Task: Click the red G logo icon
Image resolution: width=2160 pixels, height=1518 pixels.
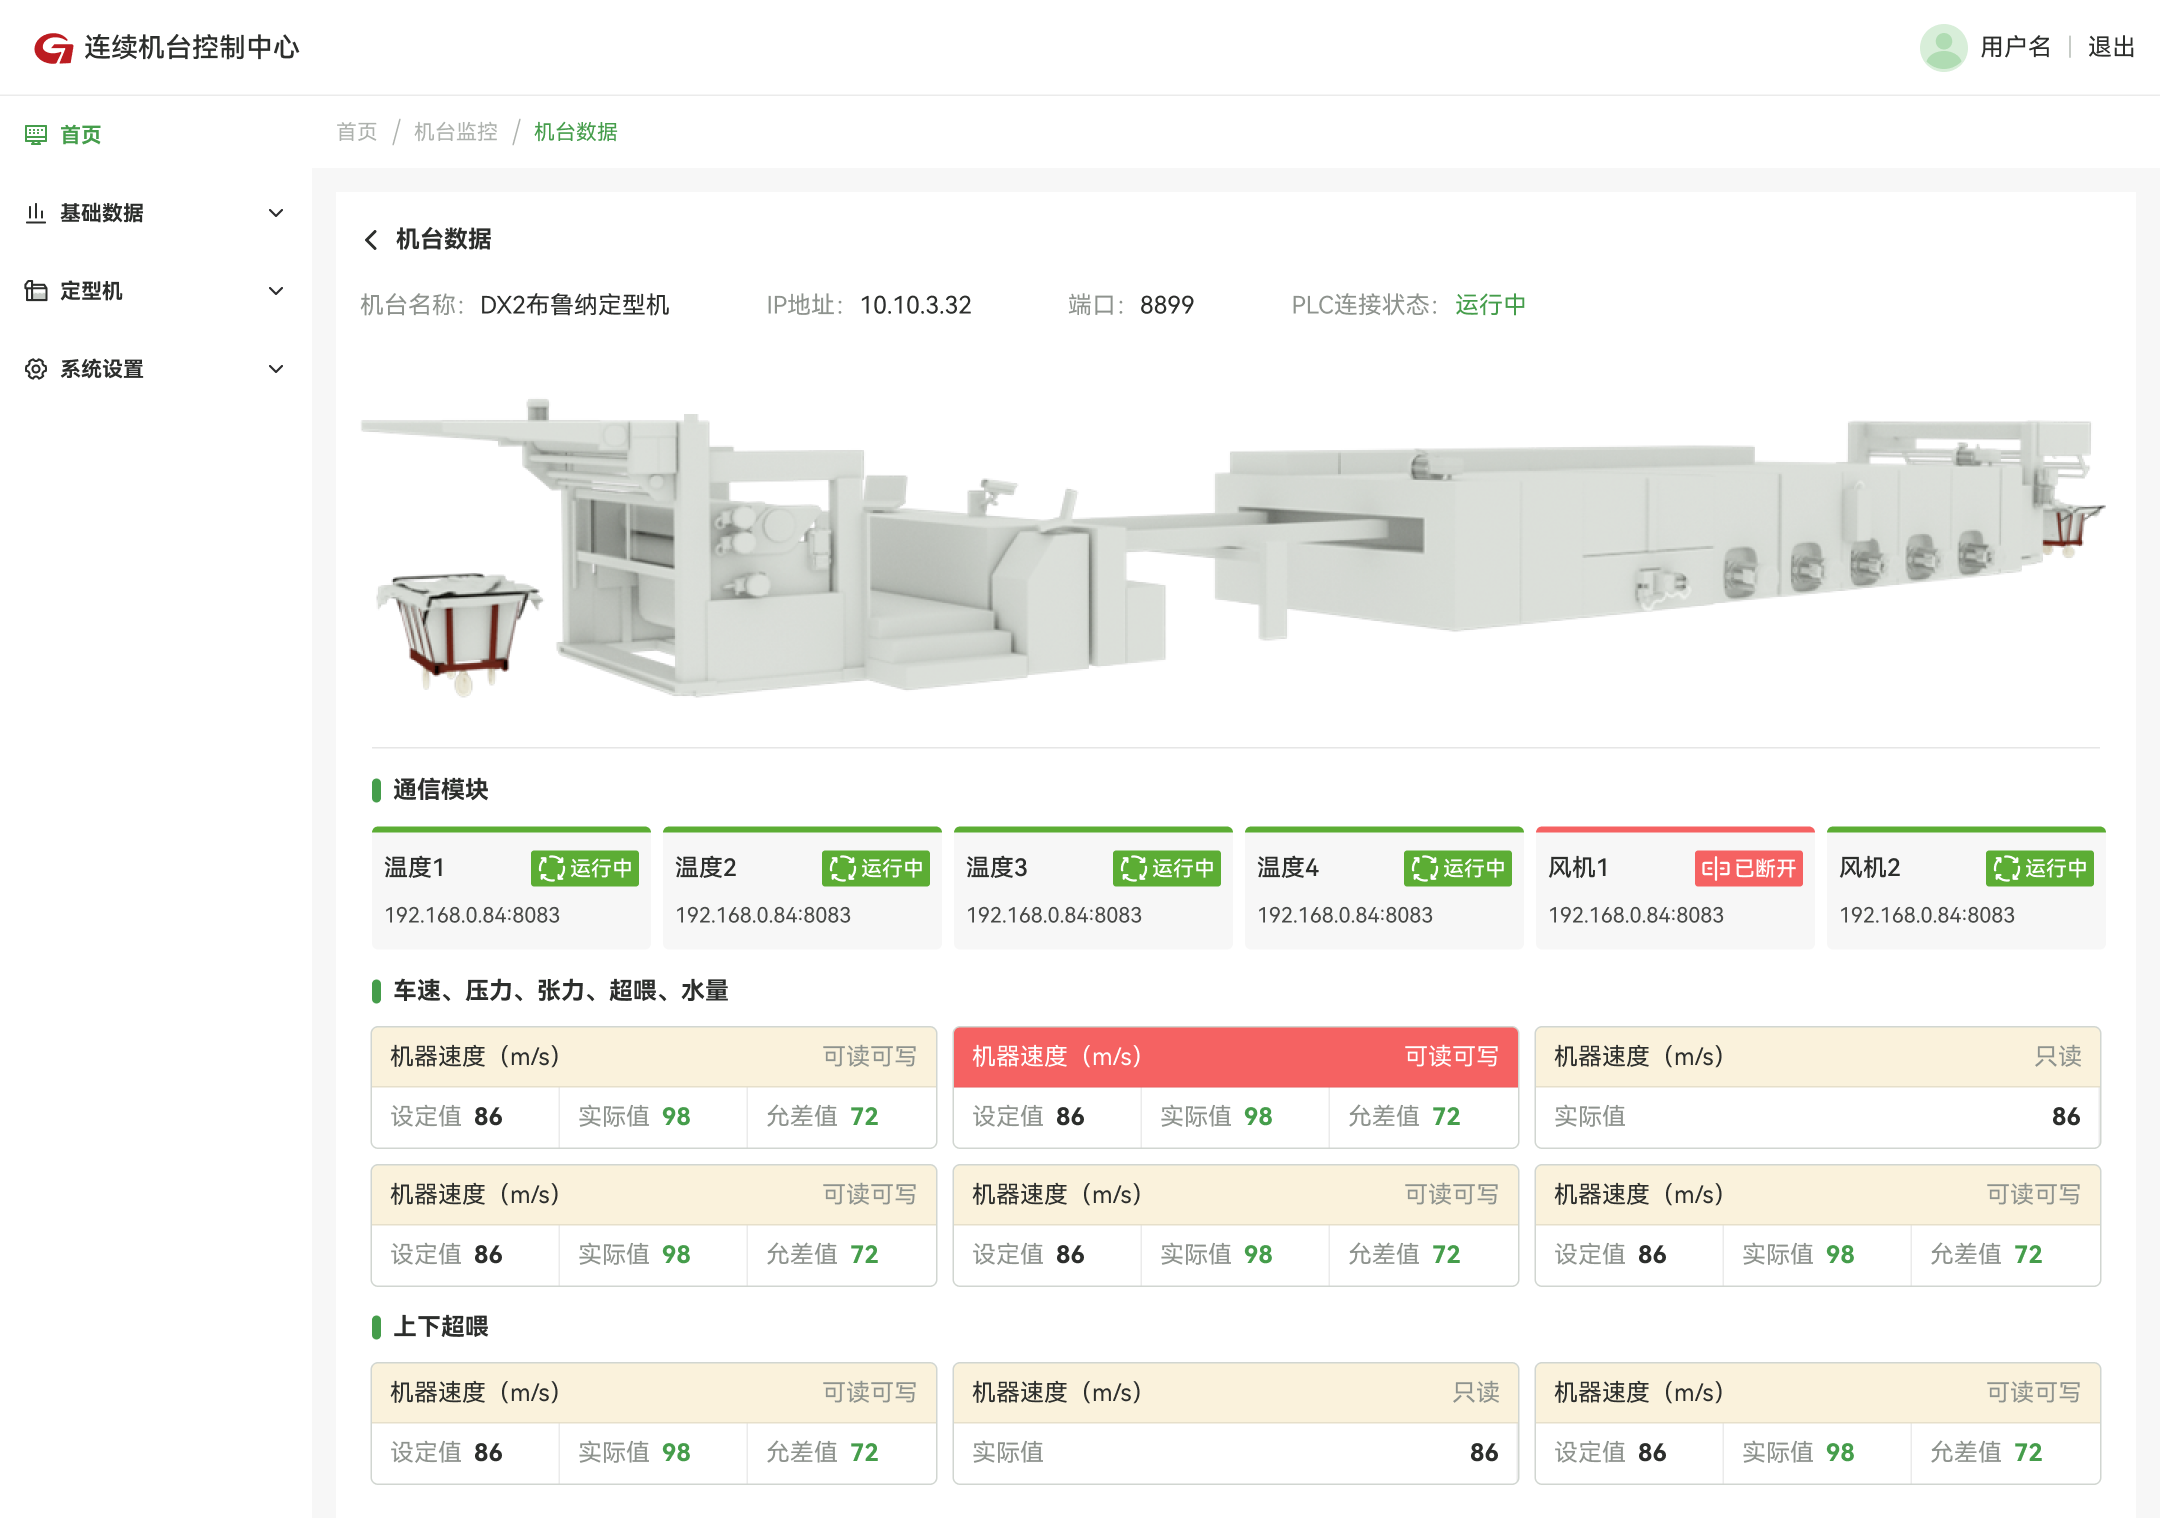Action: pyautogui.click(x=54, y=47)
